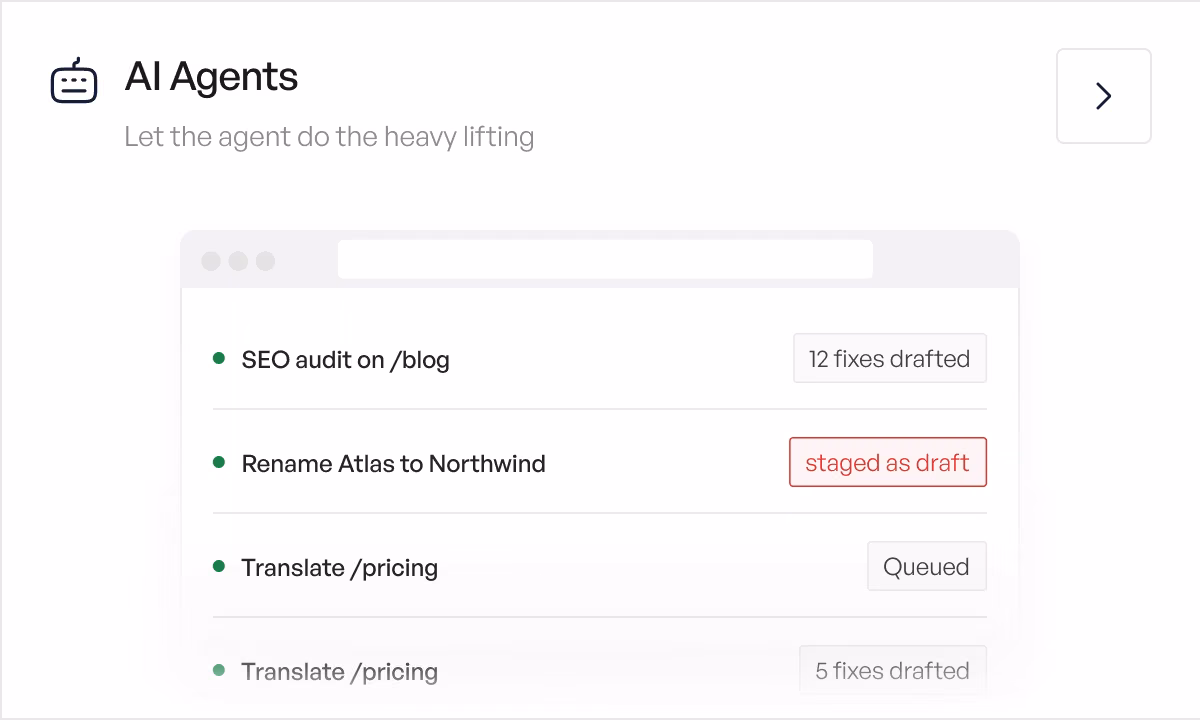Click the third gray window dot
The height and width of the screenshot is (720, 1200).
click(265, 261)
